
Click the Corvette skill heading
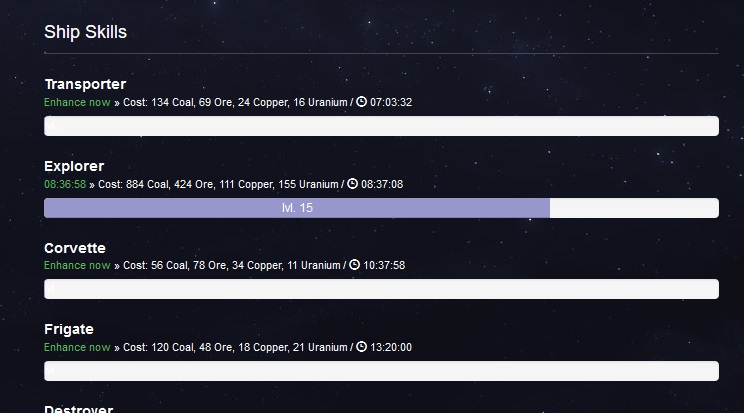coord(75,248)
